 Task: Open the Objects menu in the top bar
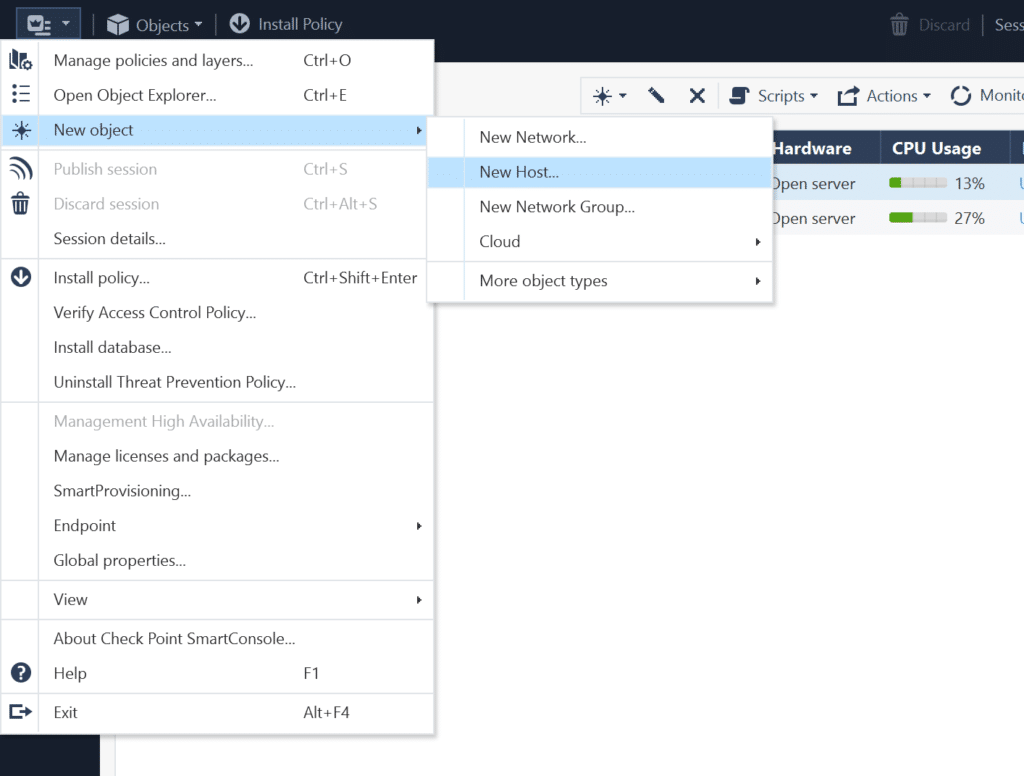(x=154, y=24)
